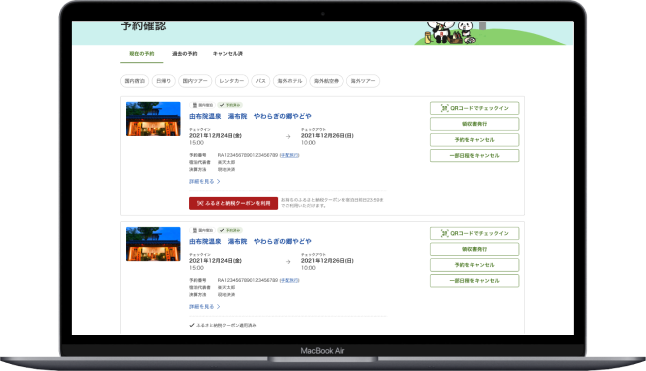Expand 詳細を見る in coupon-applied reservation card
This screenshot has width=646, height=371.
(205, 307)
